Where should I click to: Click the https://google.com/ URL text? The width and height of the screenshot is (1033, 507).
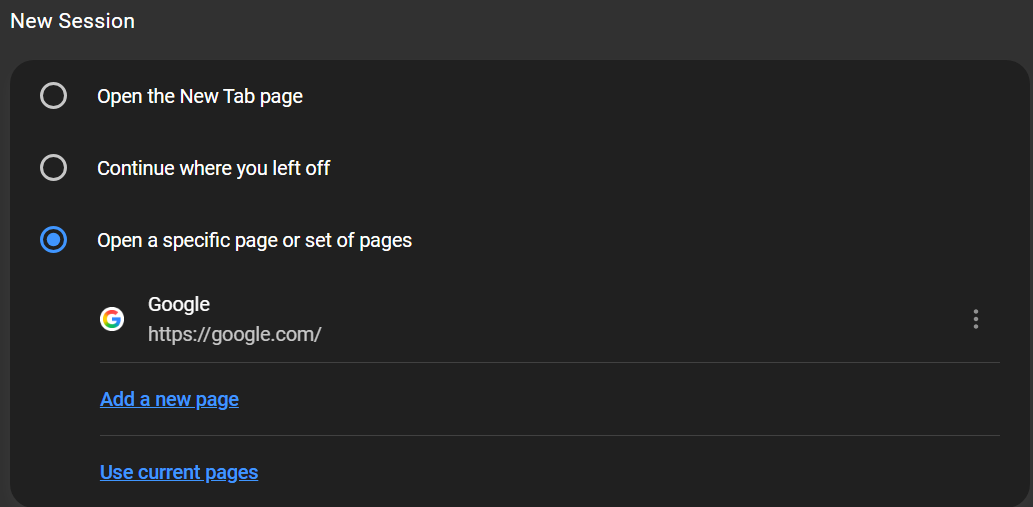pos(234,334)
